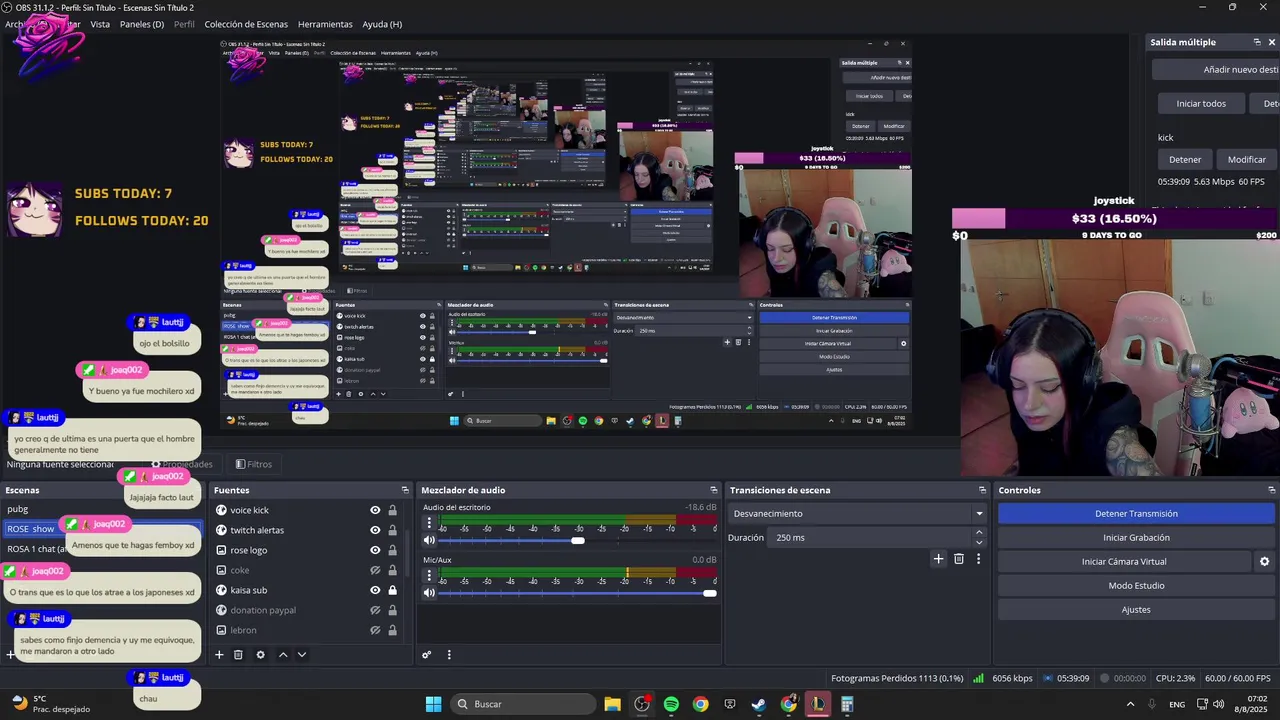Viewport: 1280px width, 720px height.
Task: Open advanced audio properties gears icon in mixer
Action: pyautogui.click(x=426, y=655)
